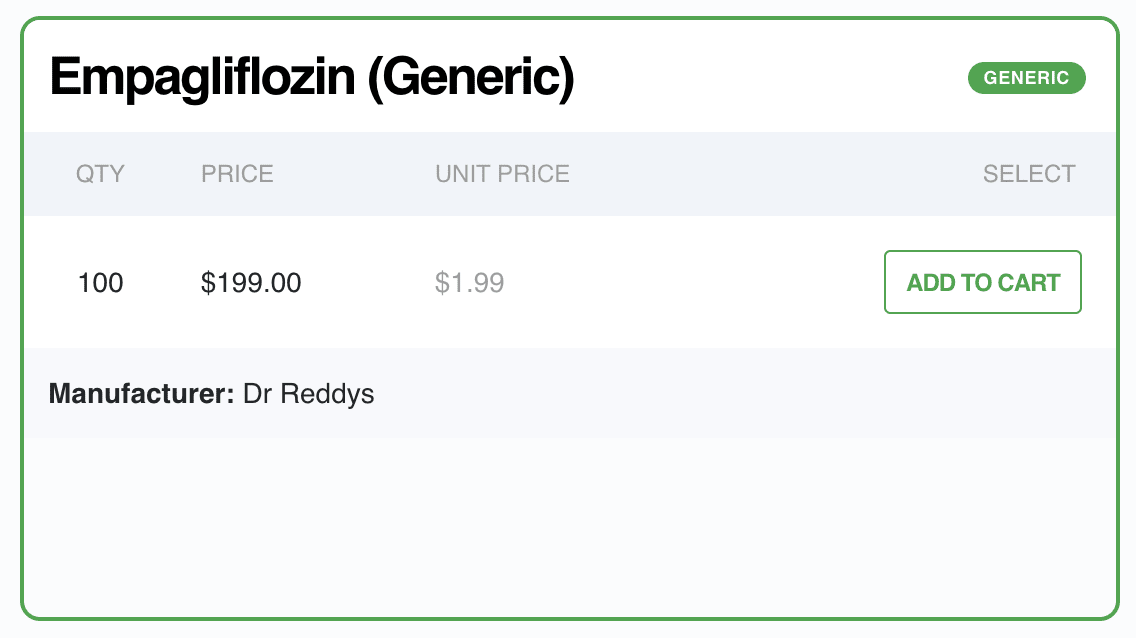Image resolution: width=1136 pixels, height=638 pixels.
Task: Click the blank space between $199.00 and $1.99
Action: [x=367, y=282]
